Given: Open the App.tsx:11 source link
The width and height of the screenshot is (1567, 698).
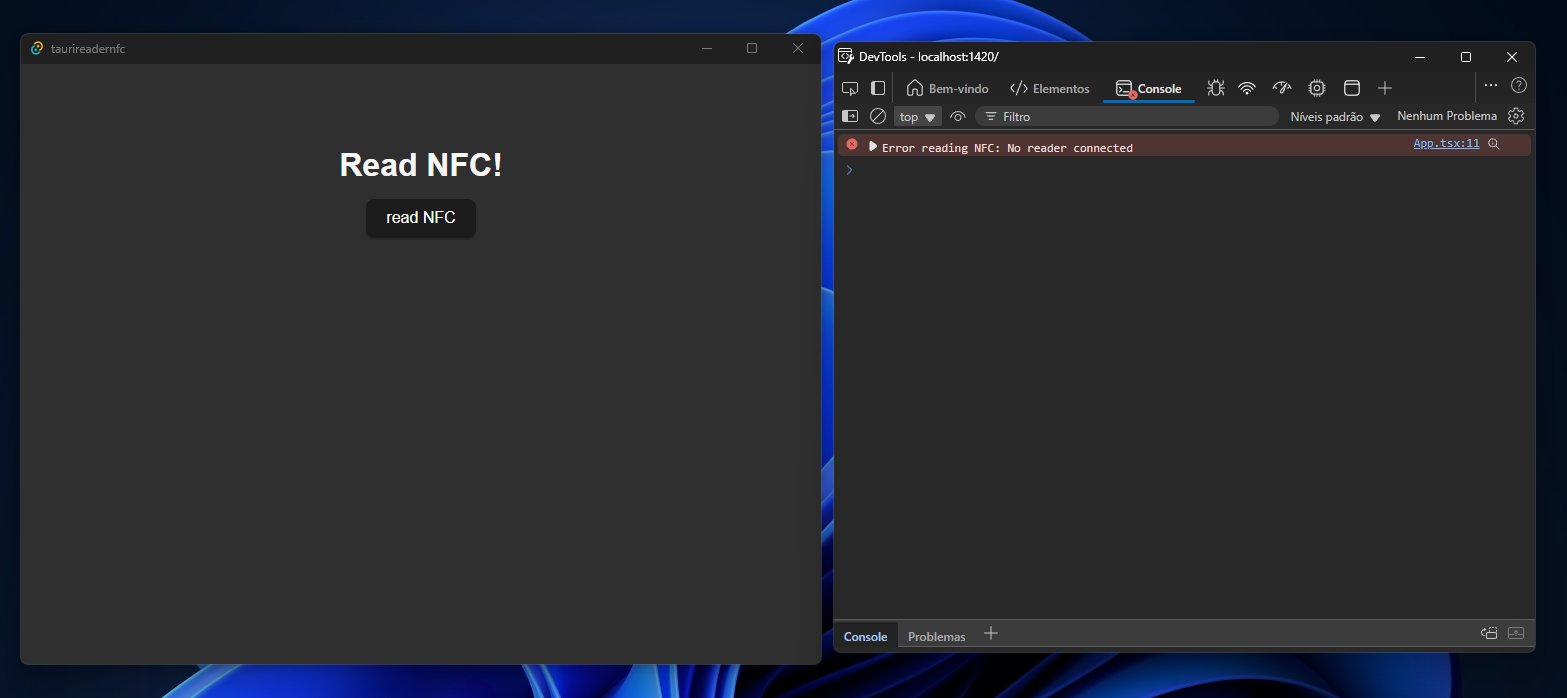Looking at the screenshot, I should (1446, 144).
